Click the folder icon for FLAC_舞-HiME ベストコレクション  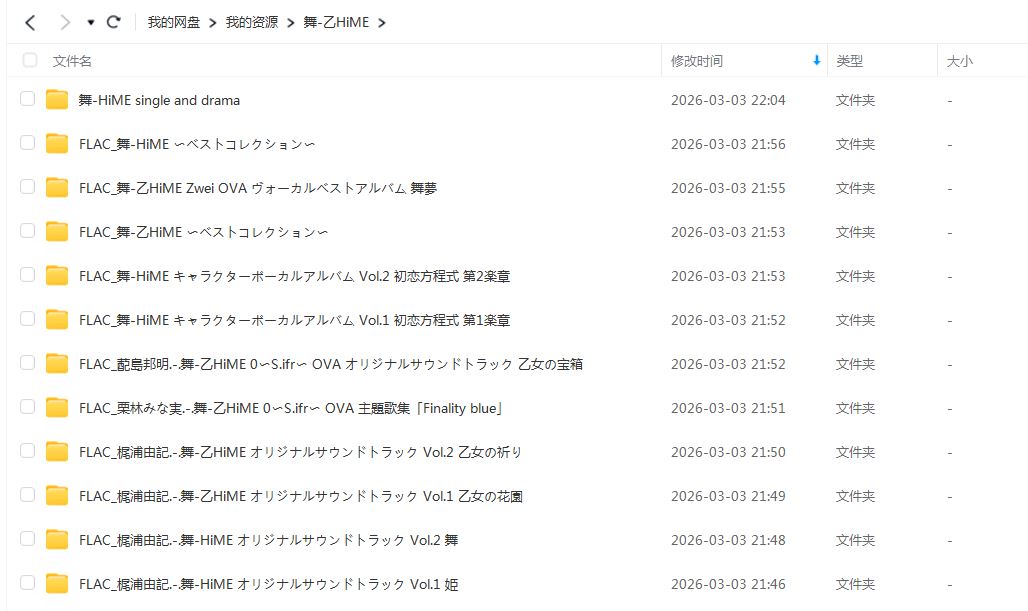coord(57,144)
